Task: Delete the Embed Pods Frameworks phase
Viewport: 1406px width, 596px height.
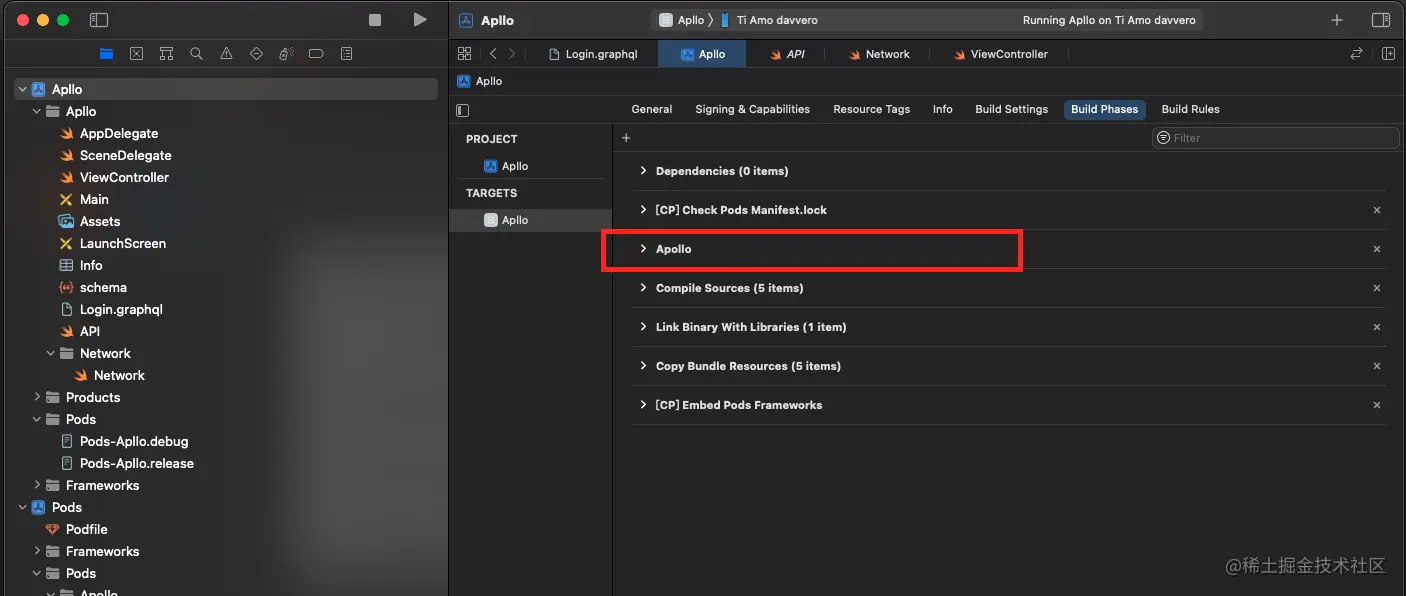Action: coord(1377,405)
